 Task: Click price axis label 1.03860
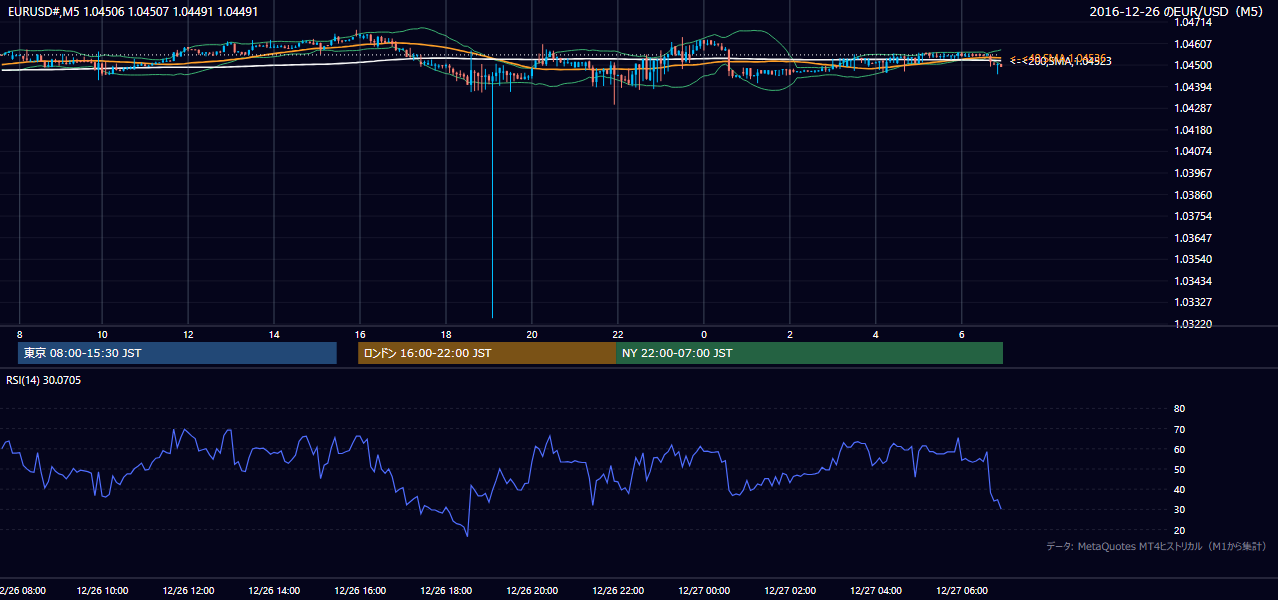pyautogui.click(x=1192, y=195)
